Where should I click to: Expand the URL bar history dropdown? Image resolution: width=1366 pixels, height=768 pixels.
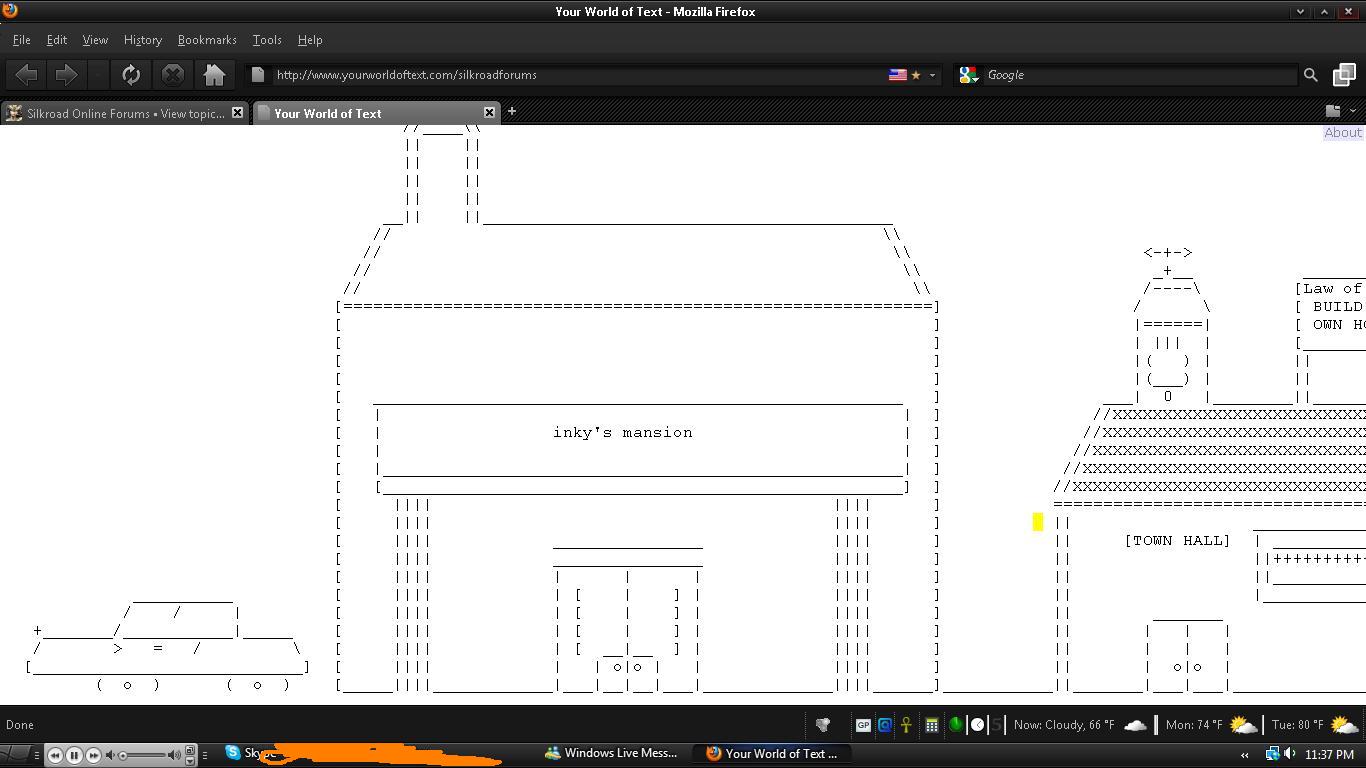click(932, 75)
